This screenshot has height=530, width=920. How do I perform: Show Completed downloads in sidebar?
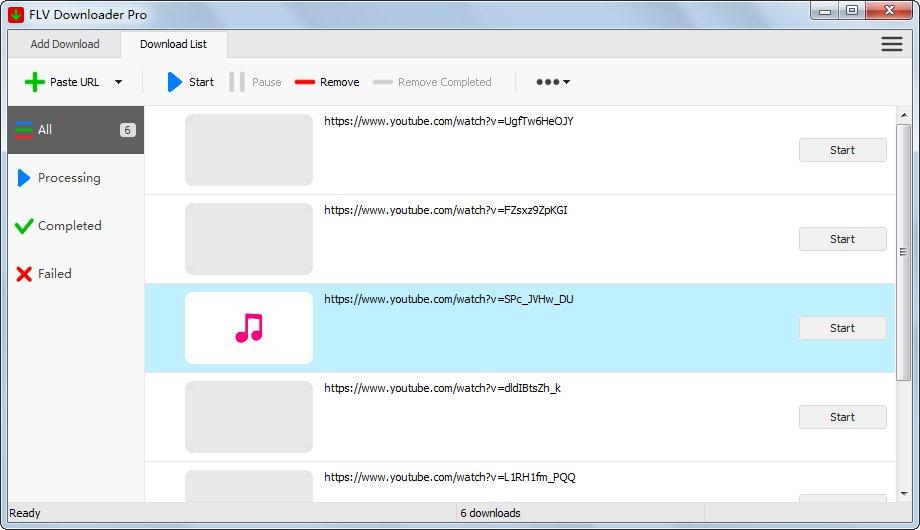pyautogui.click(x=76, y=226)
